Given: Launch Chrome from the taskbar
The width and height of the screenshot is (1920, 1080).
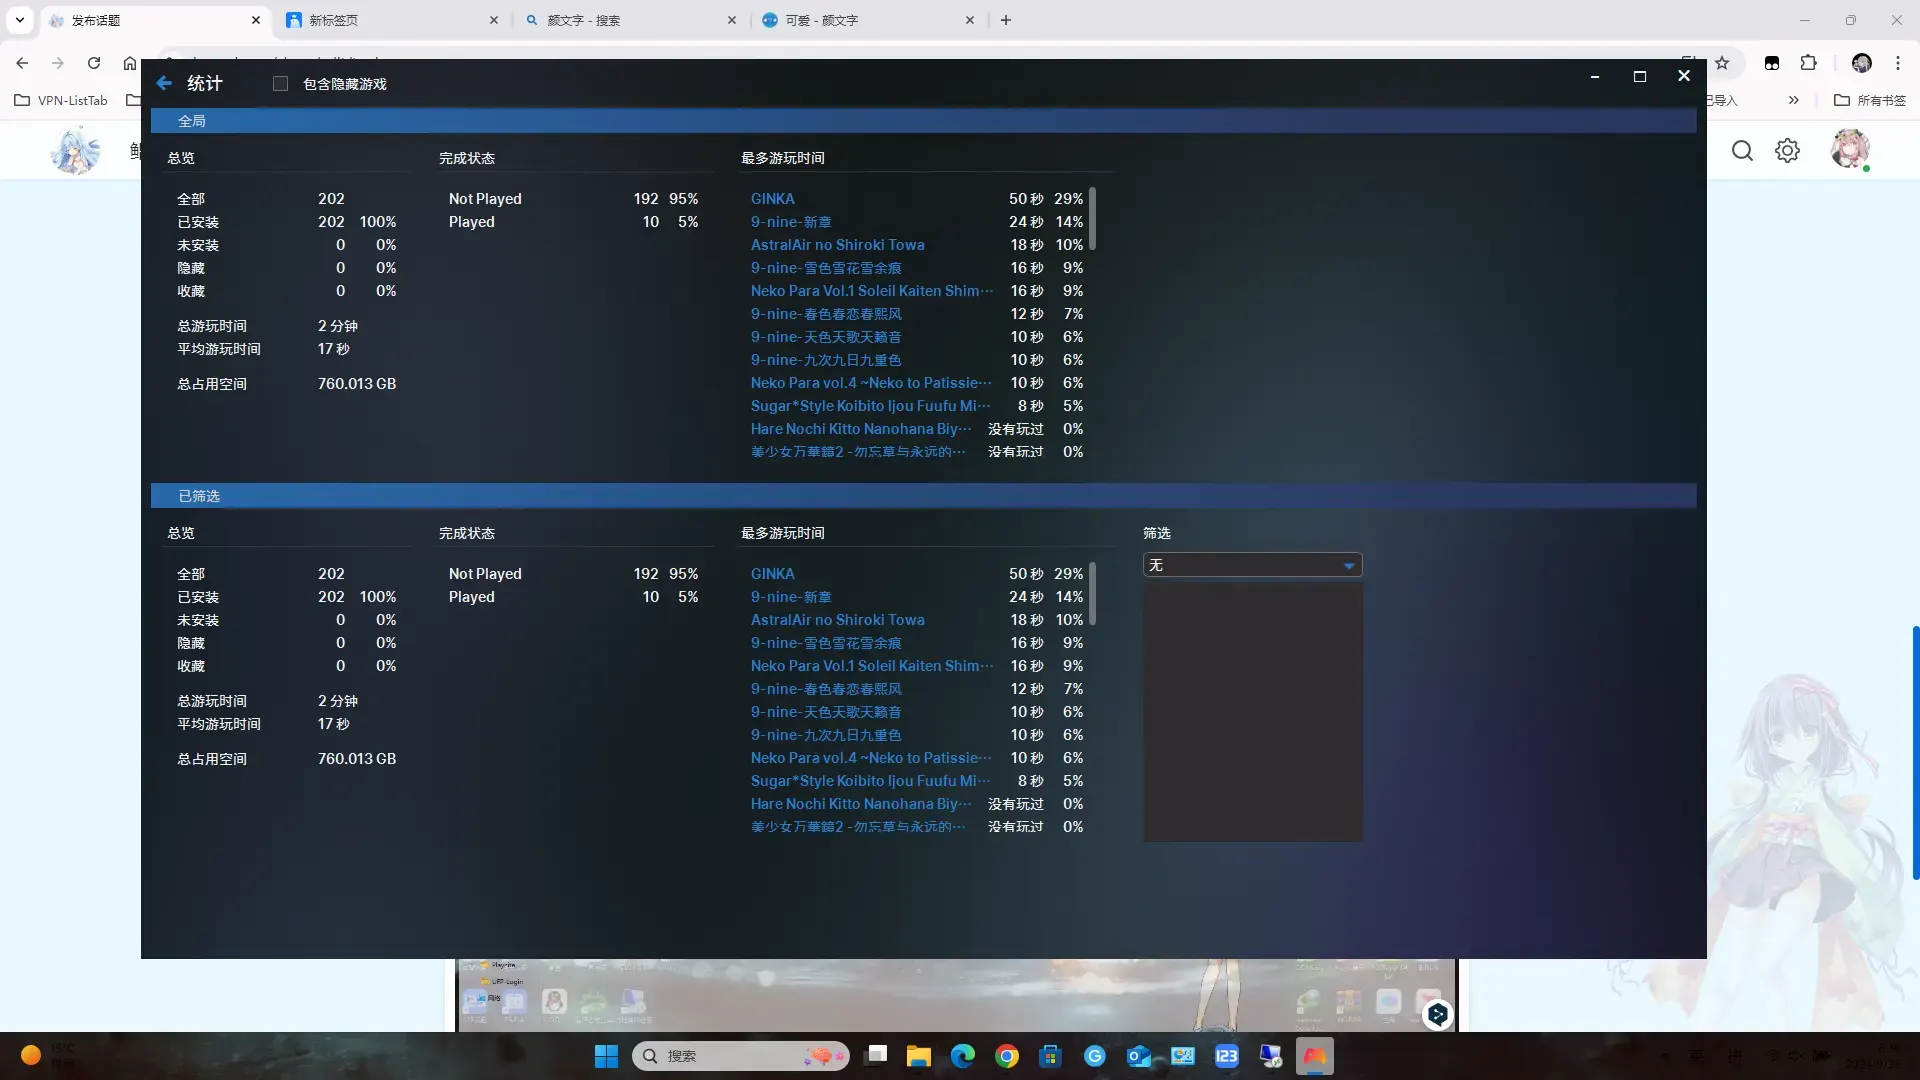Looking at the screenshot, I should coord(1007,1056).
